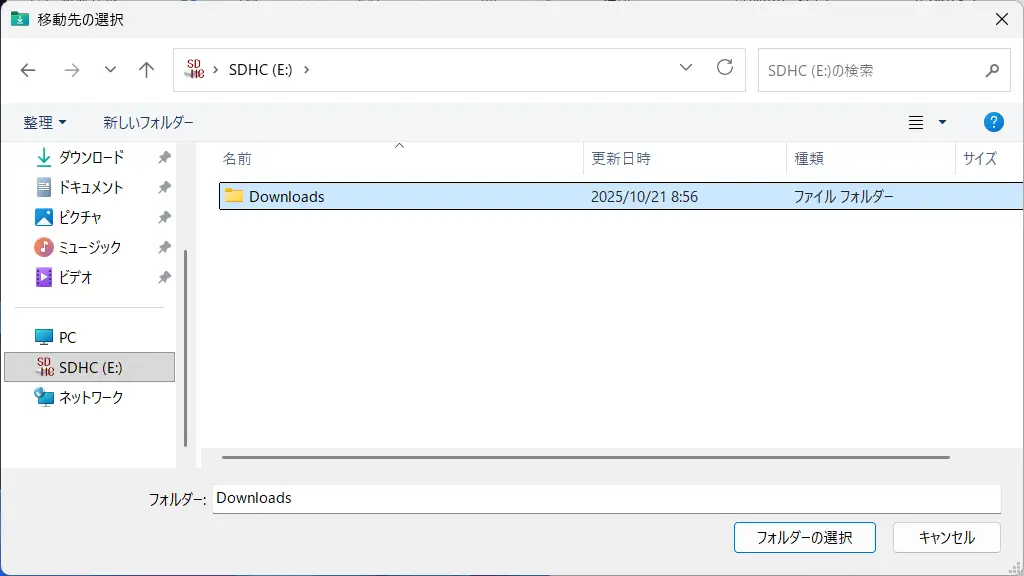
Task: Click the search magnifier icon
Action: pyautogui.click(x=991, y=71)
